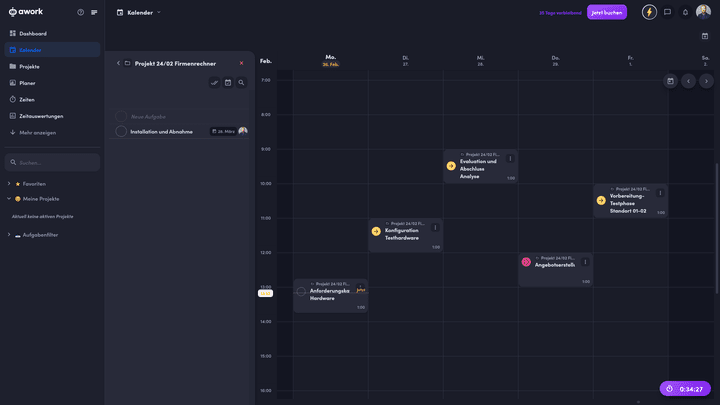The width and height of the screenshot is (720, 405).
Task: Click the awork logo
Action: [26, 12]
